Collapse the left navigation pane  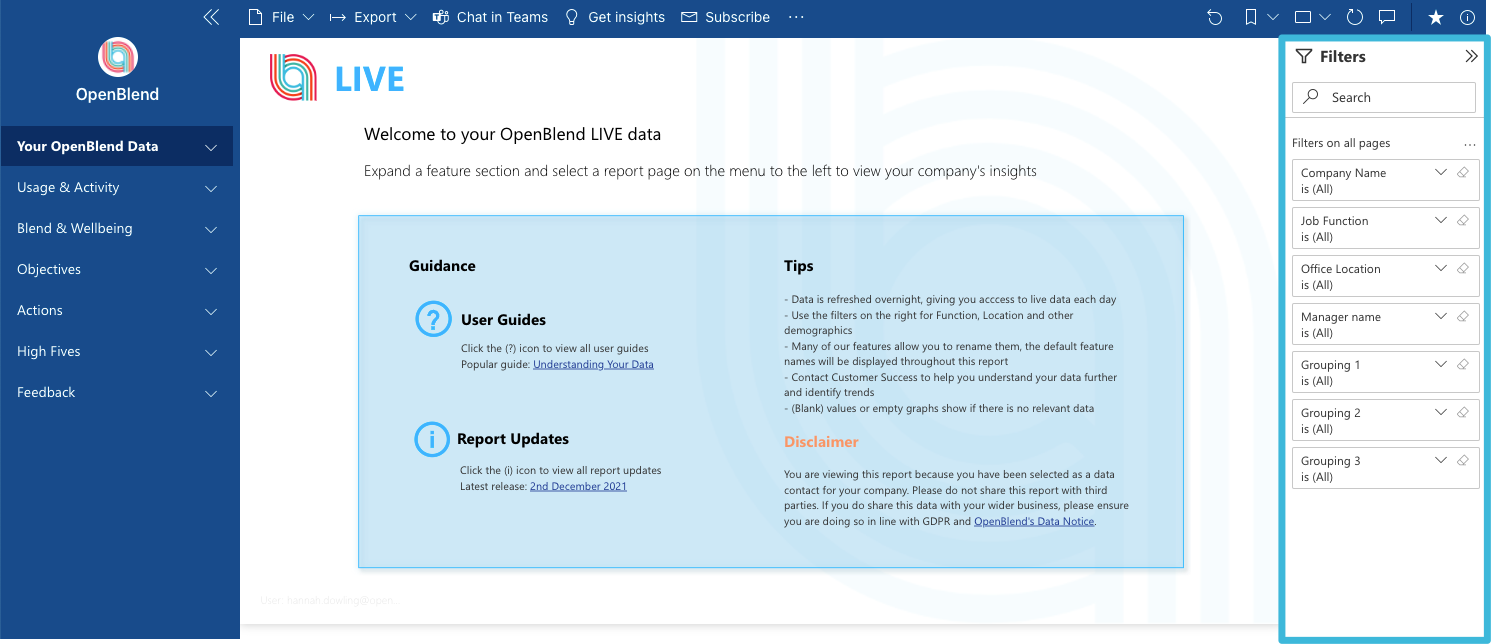click(211, 17)
